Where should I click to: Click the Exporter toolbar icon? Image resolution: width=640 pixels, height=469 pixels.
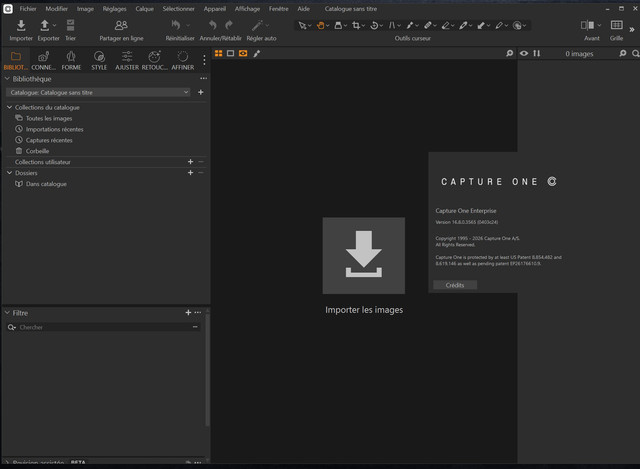pos(44,25)
